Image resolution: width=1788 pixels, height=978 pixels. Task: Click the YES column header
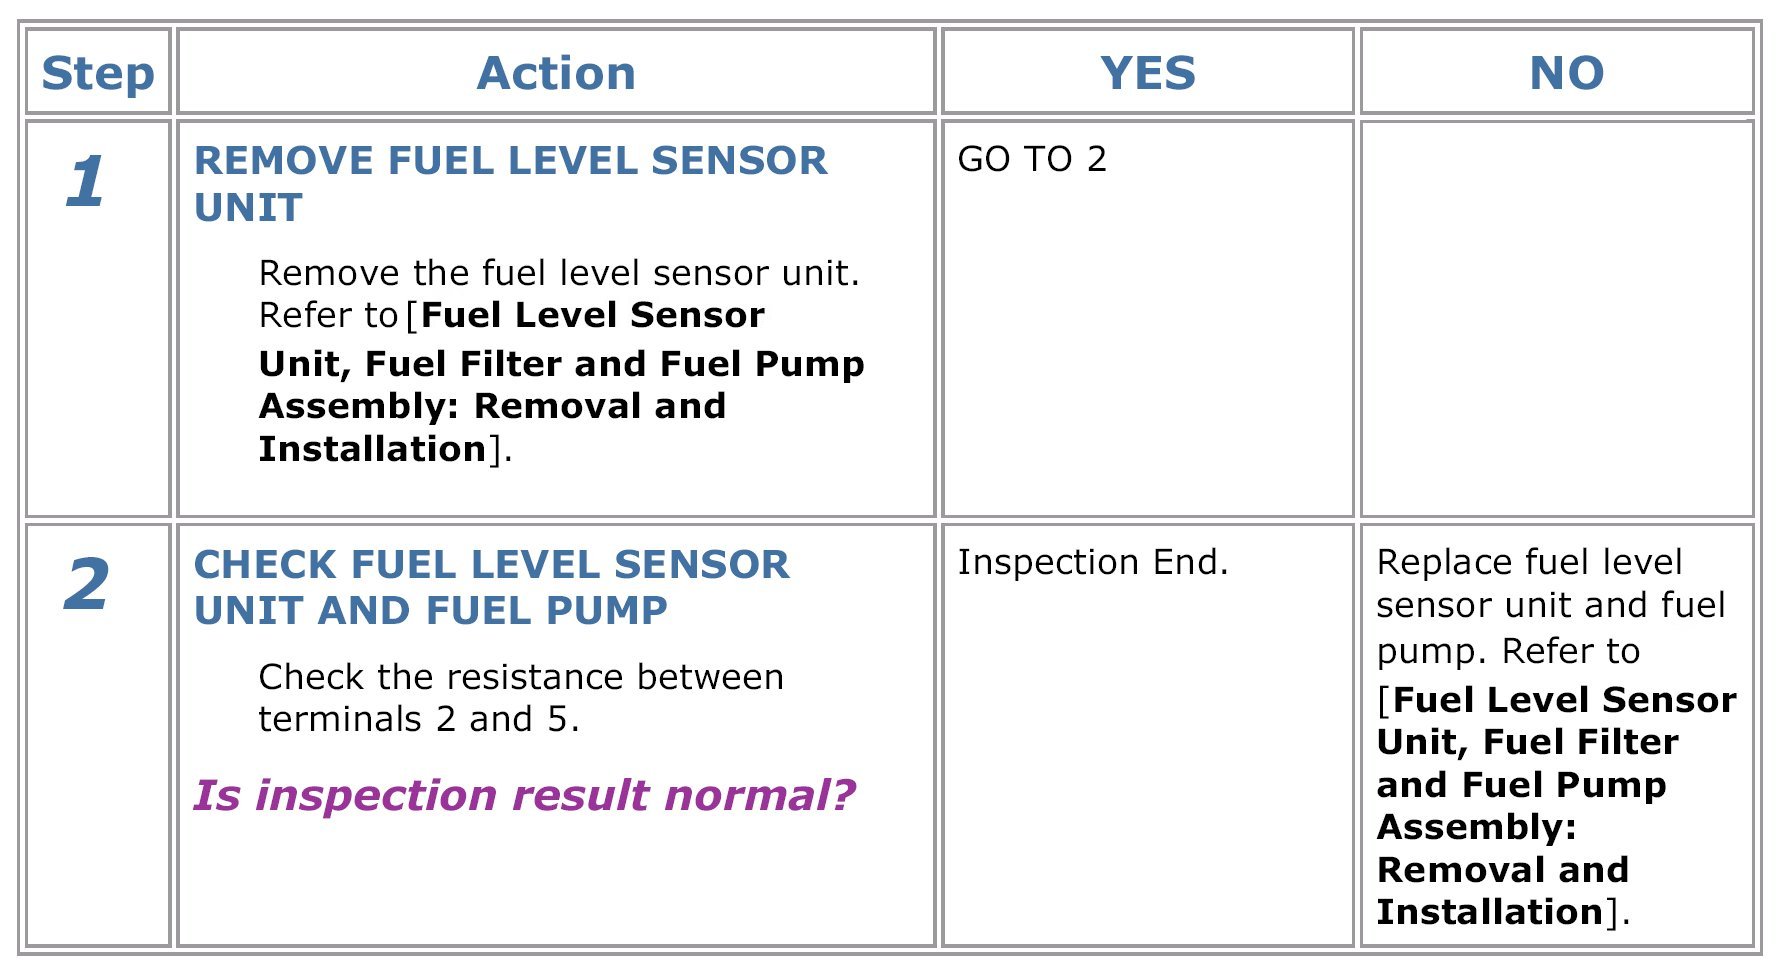pyautogui.click(x=1147, y=73)
